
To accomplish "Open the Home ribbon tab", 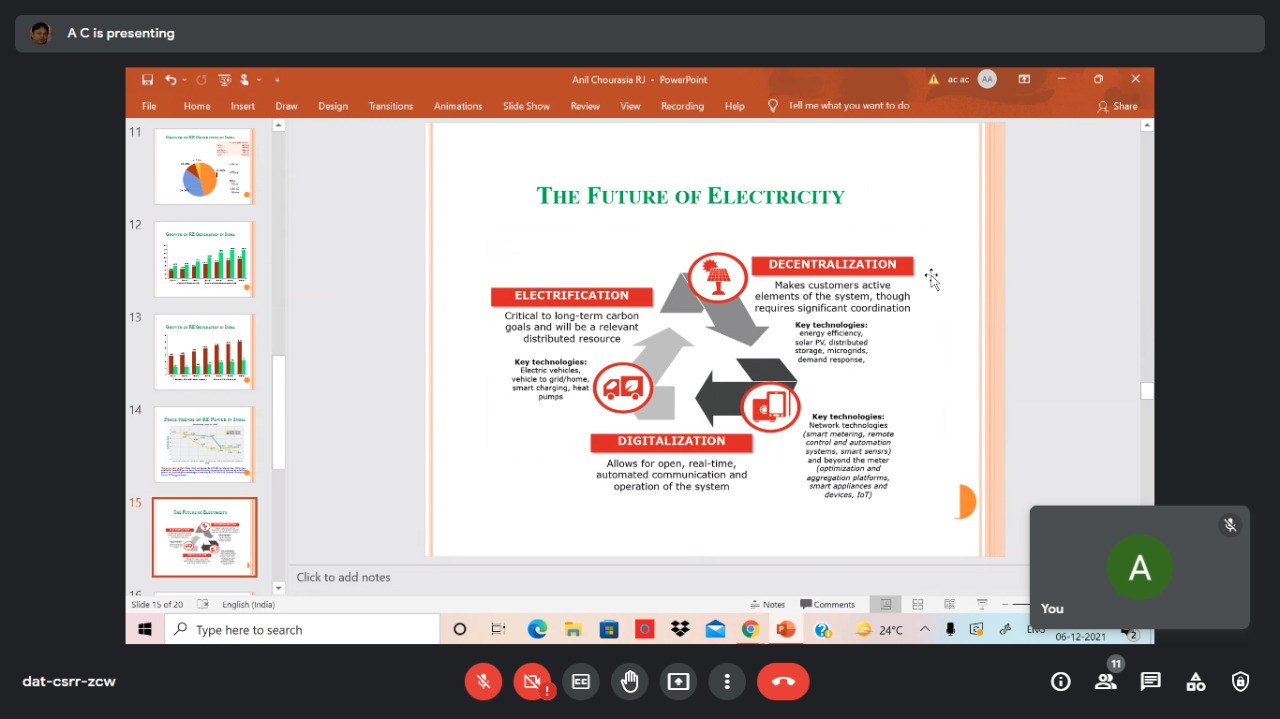I will pos(197,106).
